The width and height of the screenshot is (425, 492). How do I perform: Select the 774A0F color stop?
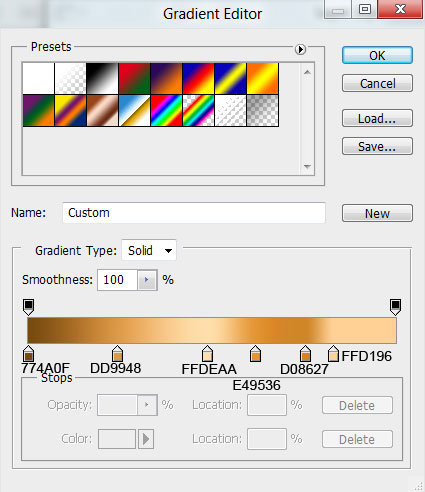pyautogui.click(x=29, y=354)
